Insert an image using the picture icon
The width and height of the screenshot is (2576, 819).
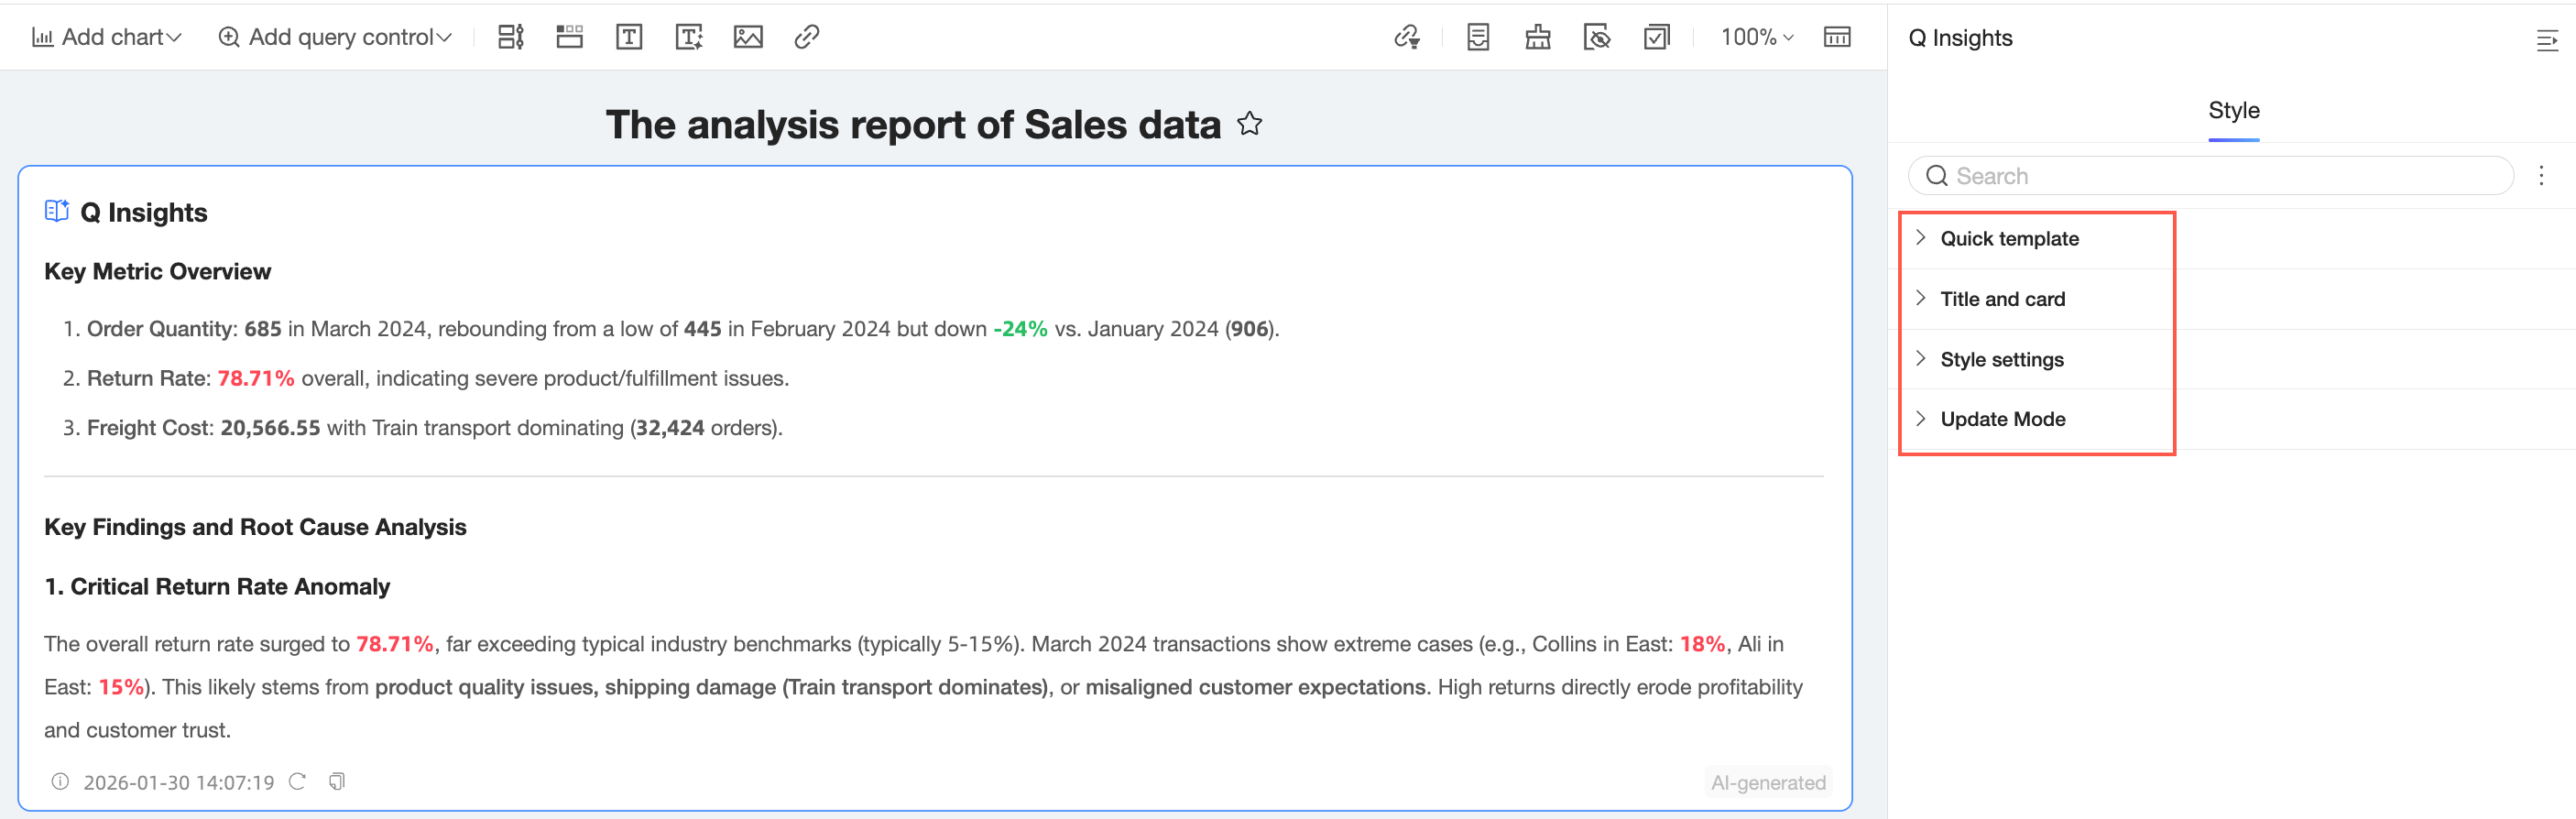pyautogui.click(x=748, y=37)
